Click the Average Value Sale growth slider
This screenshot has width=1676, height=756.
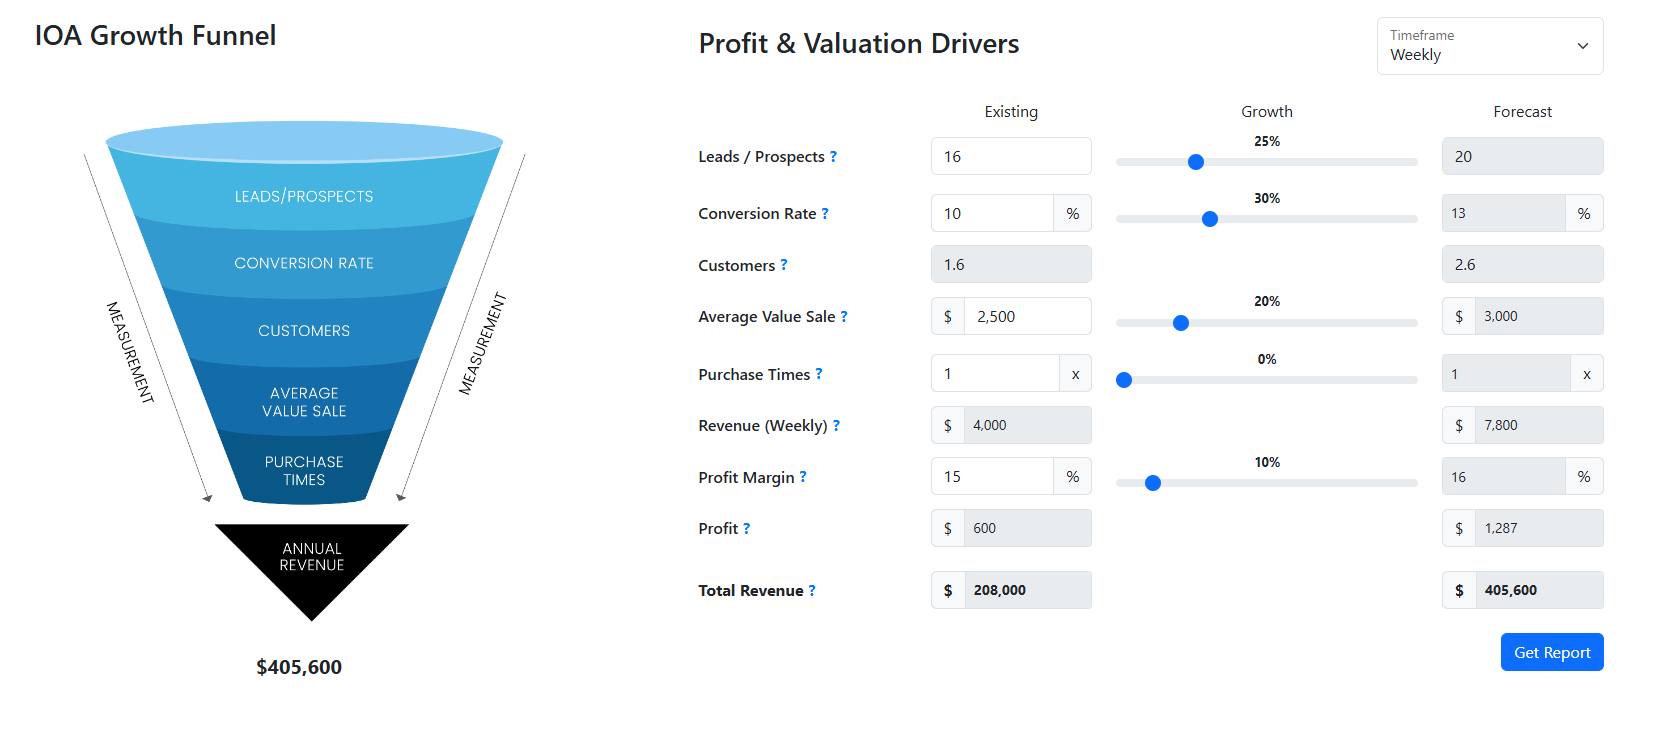[1182, 323]
